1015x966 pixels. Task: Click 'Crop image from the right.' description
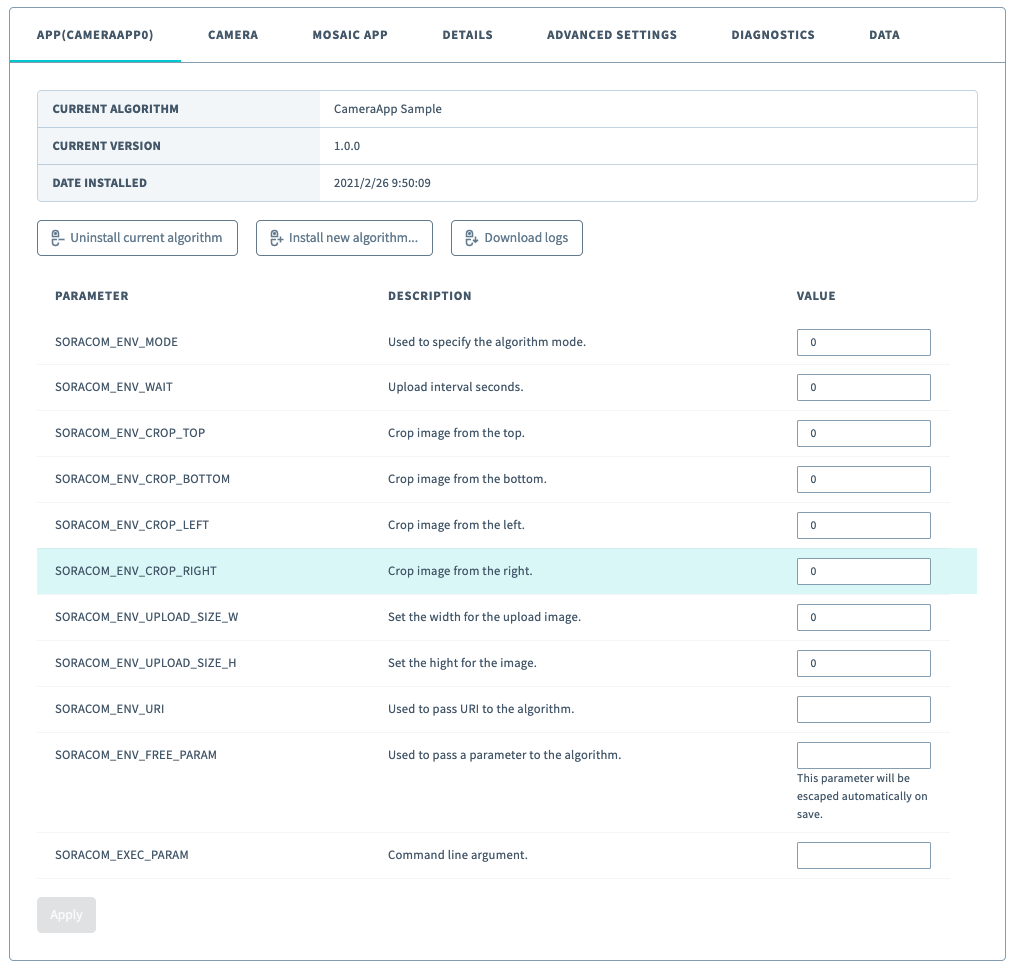(460, 570)
